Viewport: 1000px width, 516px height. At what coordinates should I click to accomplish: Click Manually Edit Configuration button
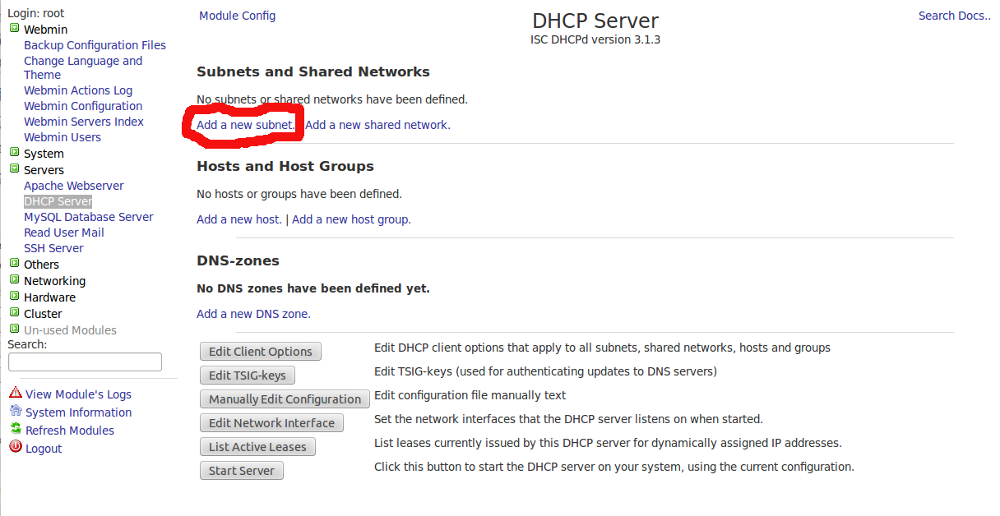tap(285, 399)
